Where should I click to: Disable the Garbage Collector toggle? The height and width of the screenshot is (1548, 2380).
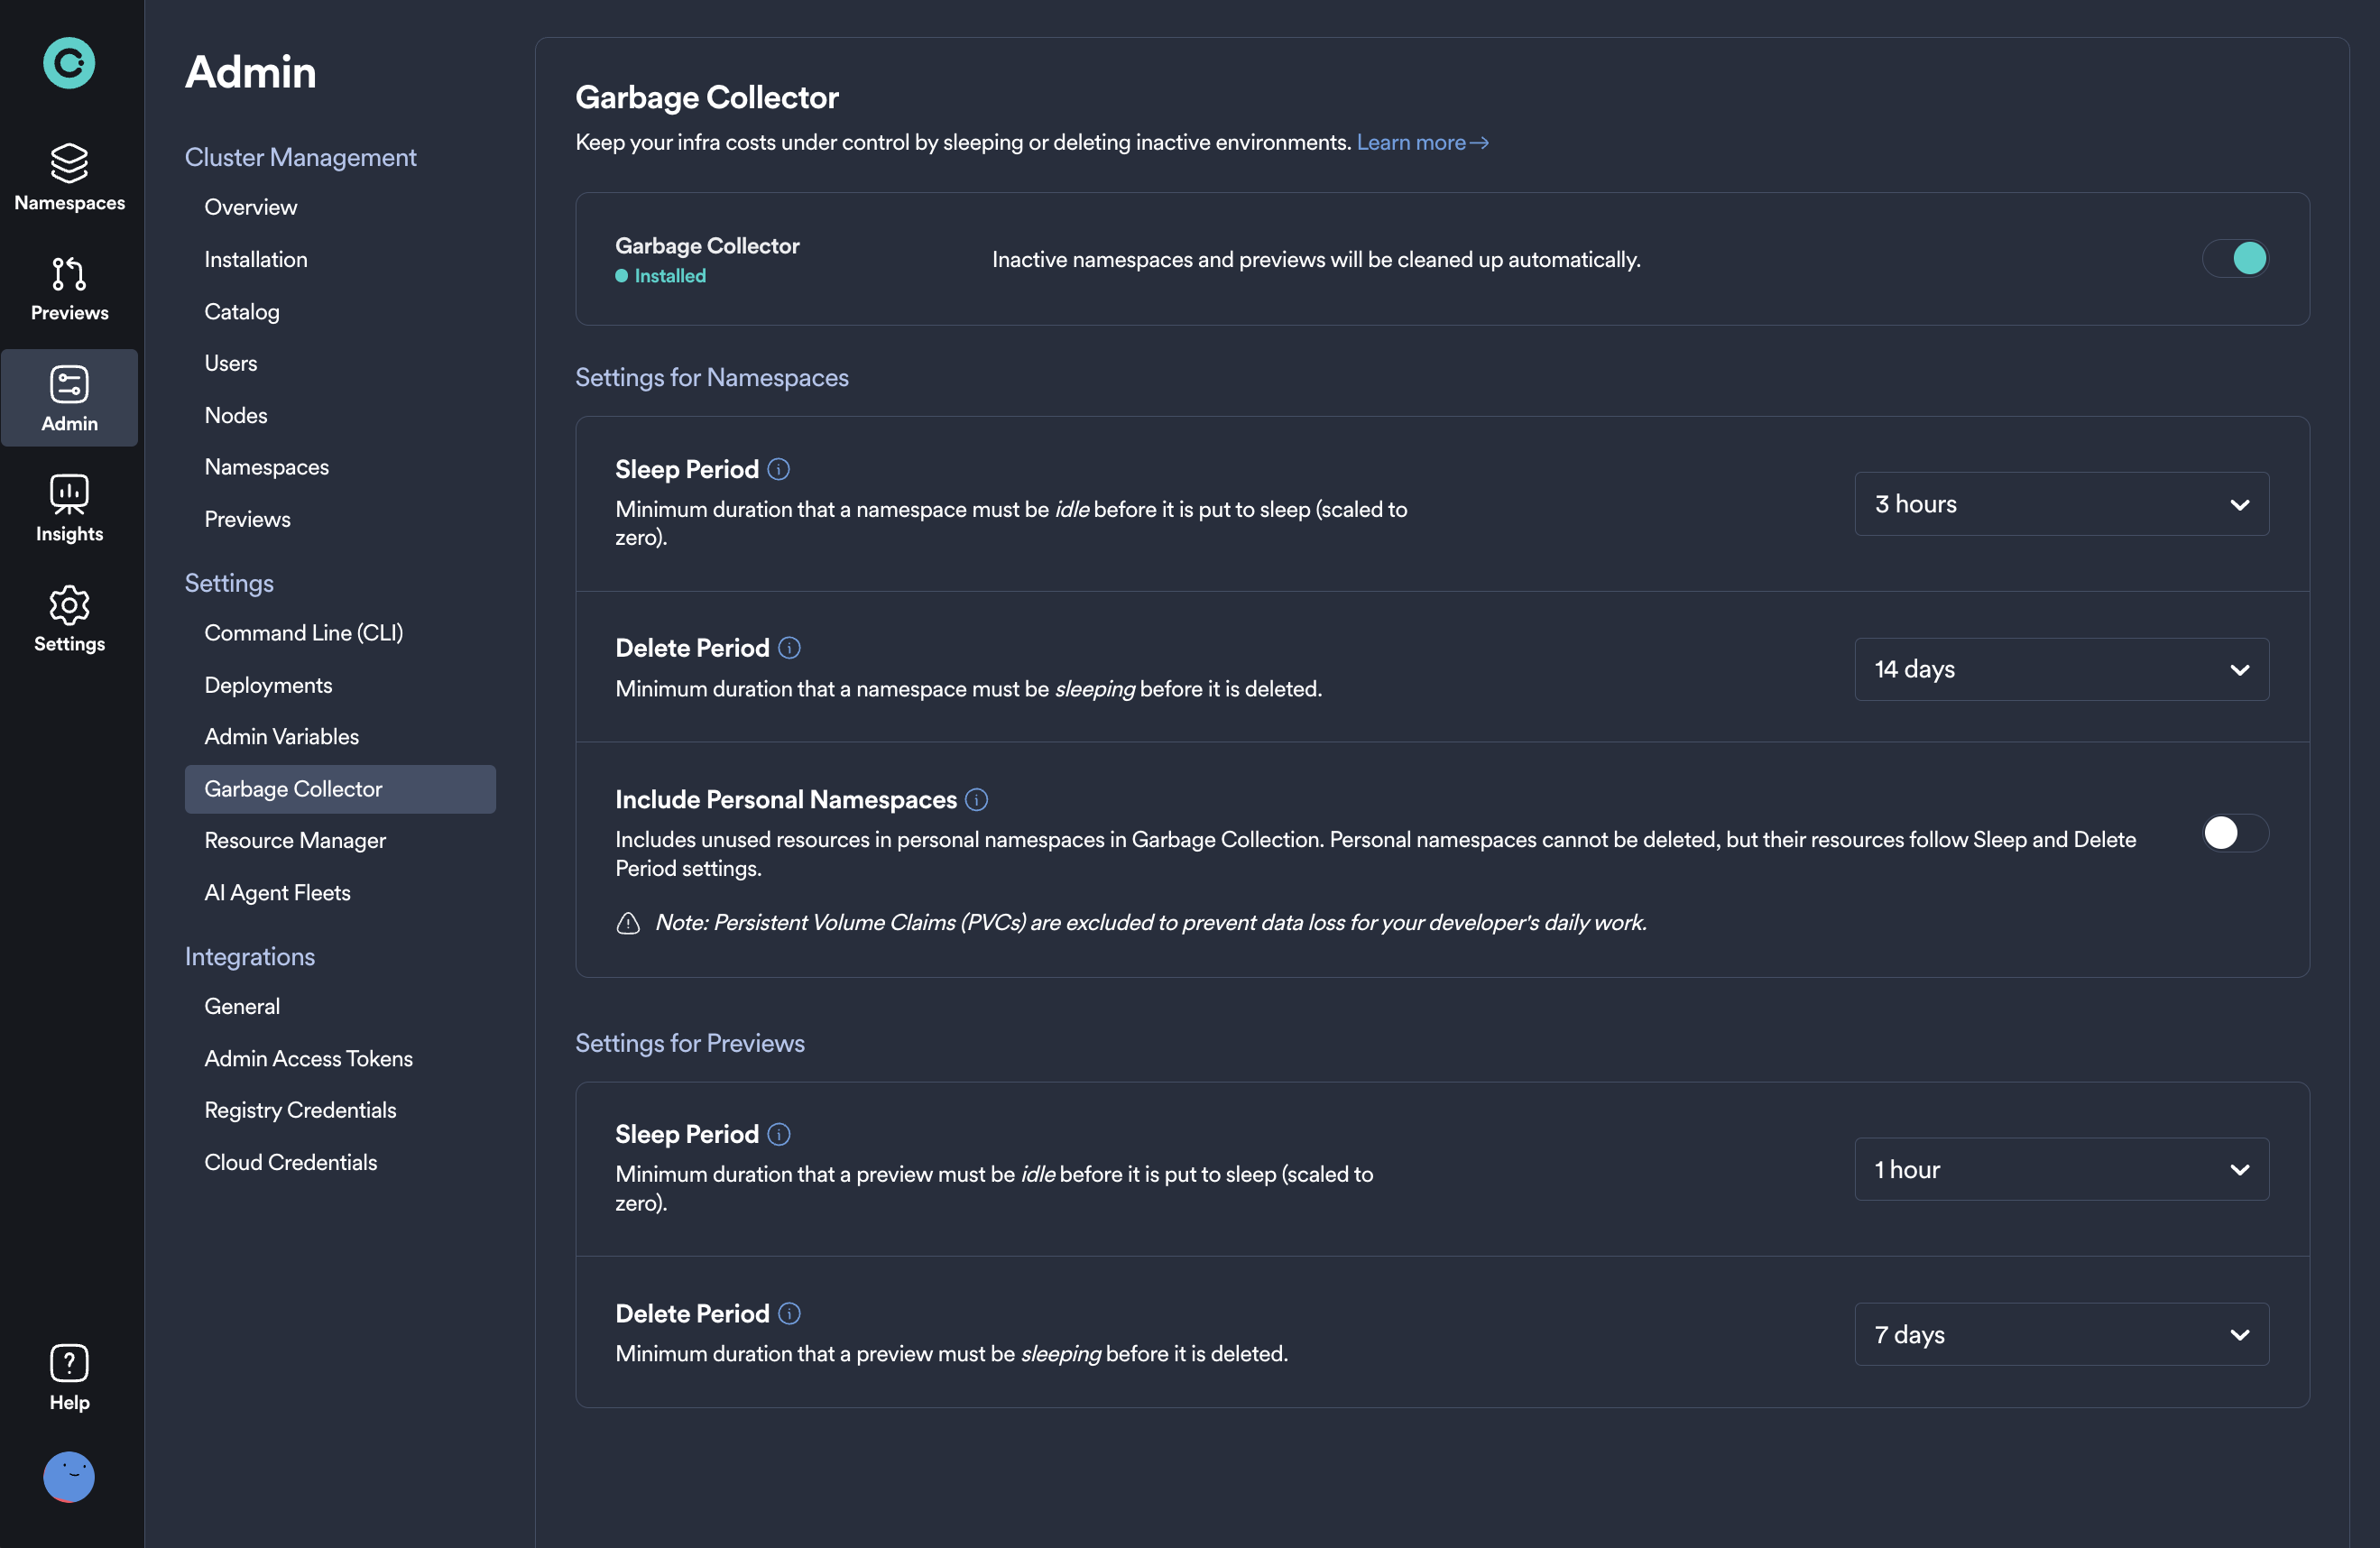point(2236,258)
